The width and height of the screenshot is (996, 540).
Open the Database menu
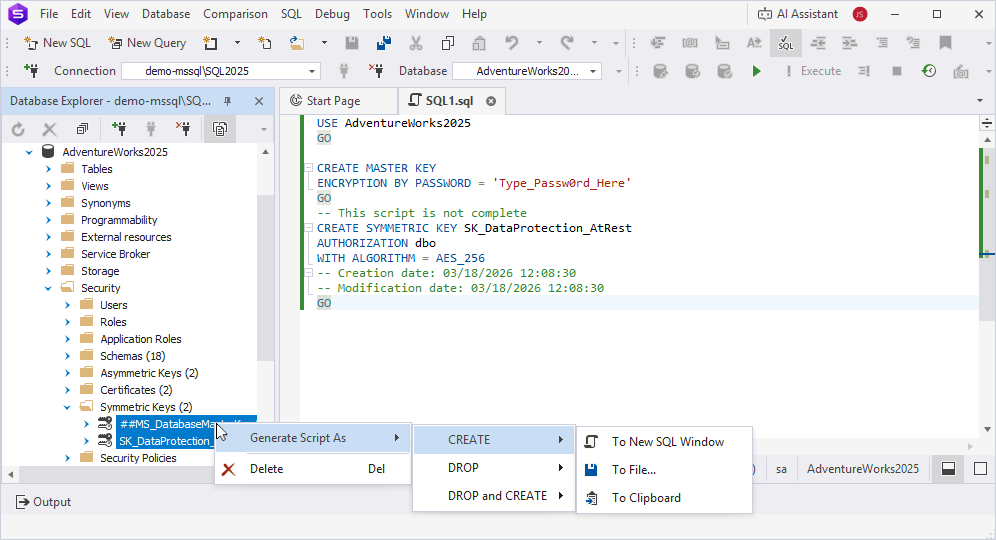[x=166, y=14]
